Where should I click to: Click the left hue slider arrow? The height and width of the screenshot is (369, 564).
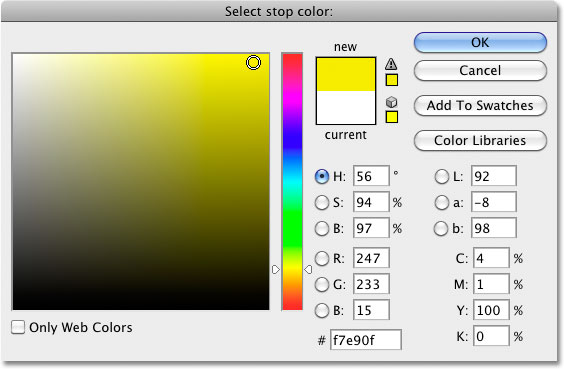[276, 269]
